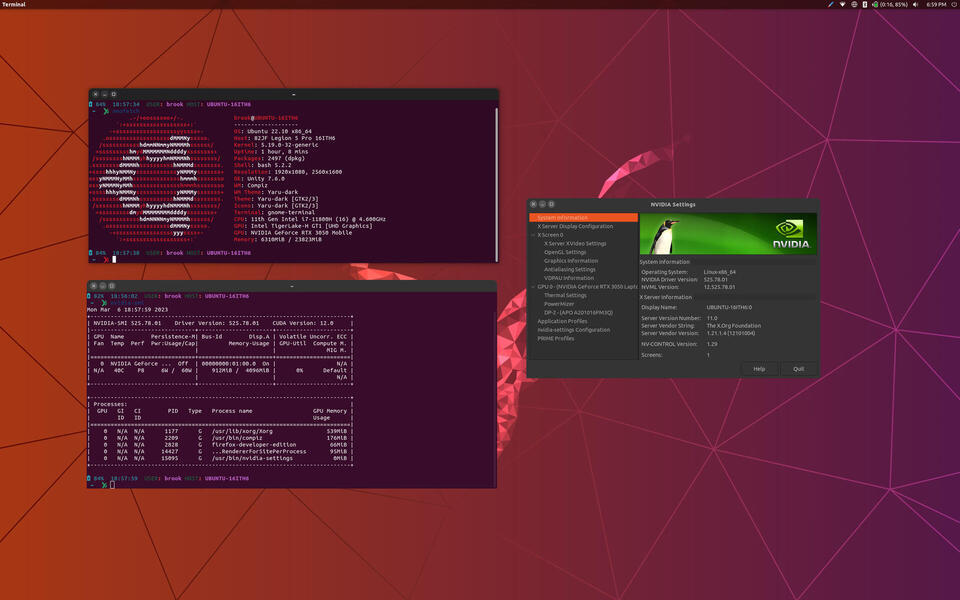The height and width of the screenshot is (600, 960).
Task: Click '1 hour, 8 mins' uptime text
Action: click(285, 151)
